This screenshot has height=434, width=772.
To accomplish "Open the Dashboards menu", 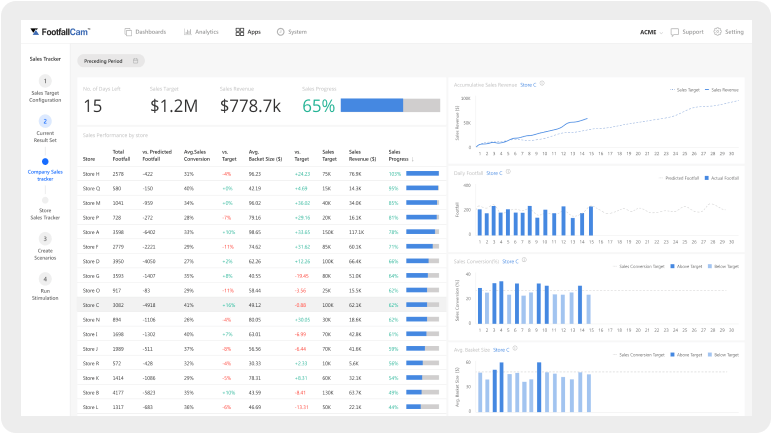I will (145, 32).
